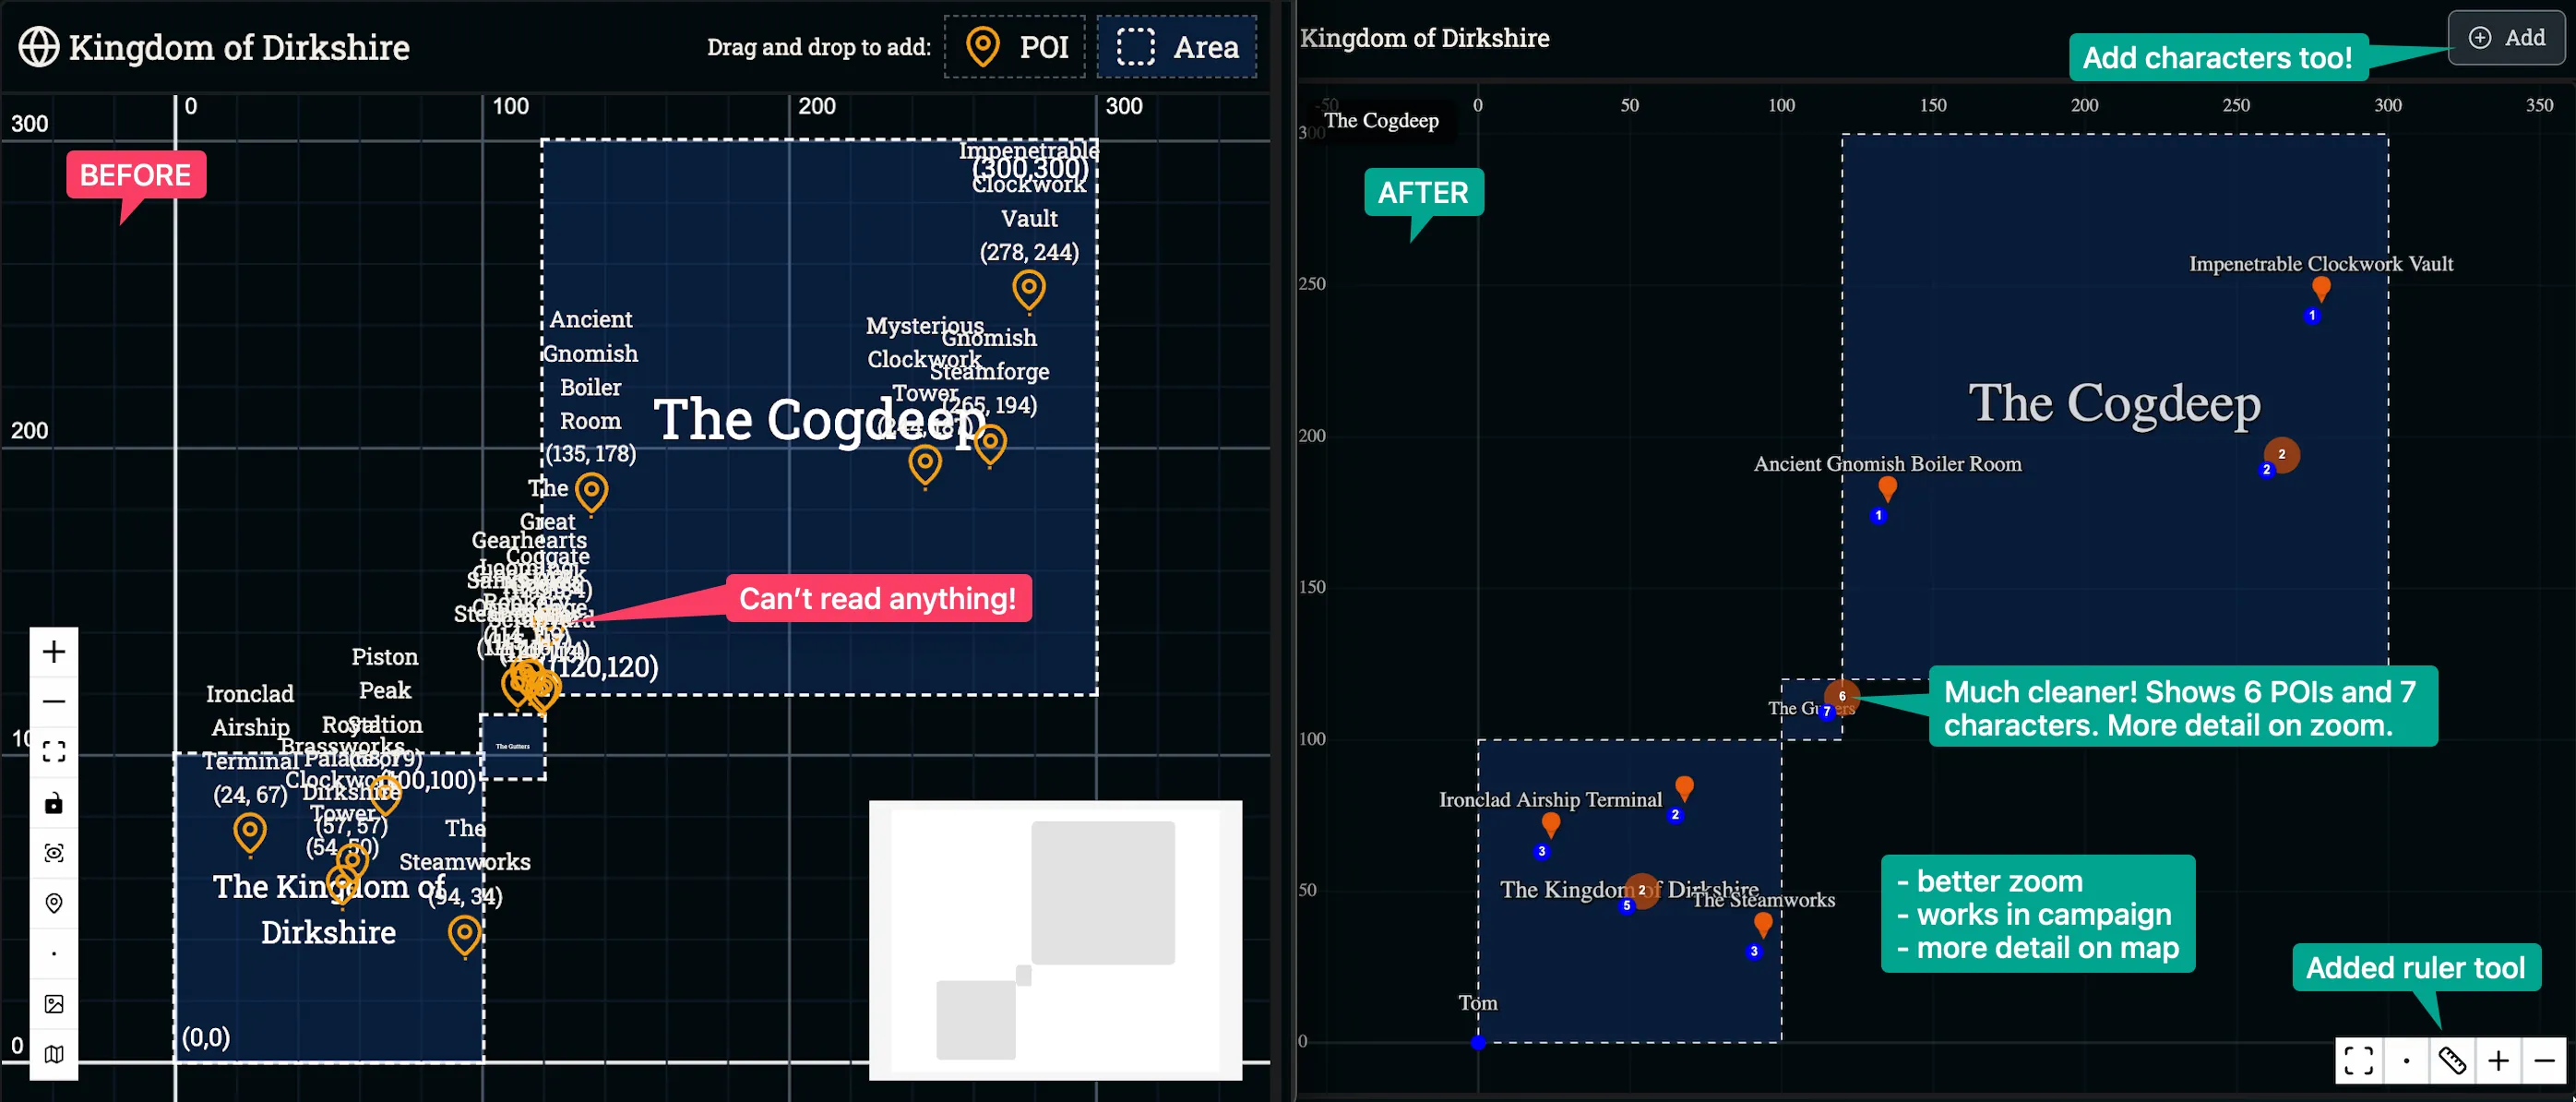Click the Impenetrable Clockwork Vault pin on the right map

[x=2321, y=288]
